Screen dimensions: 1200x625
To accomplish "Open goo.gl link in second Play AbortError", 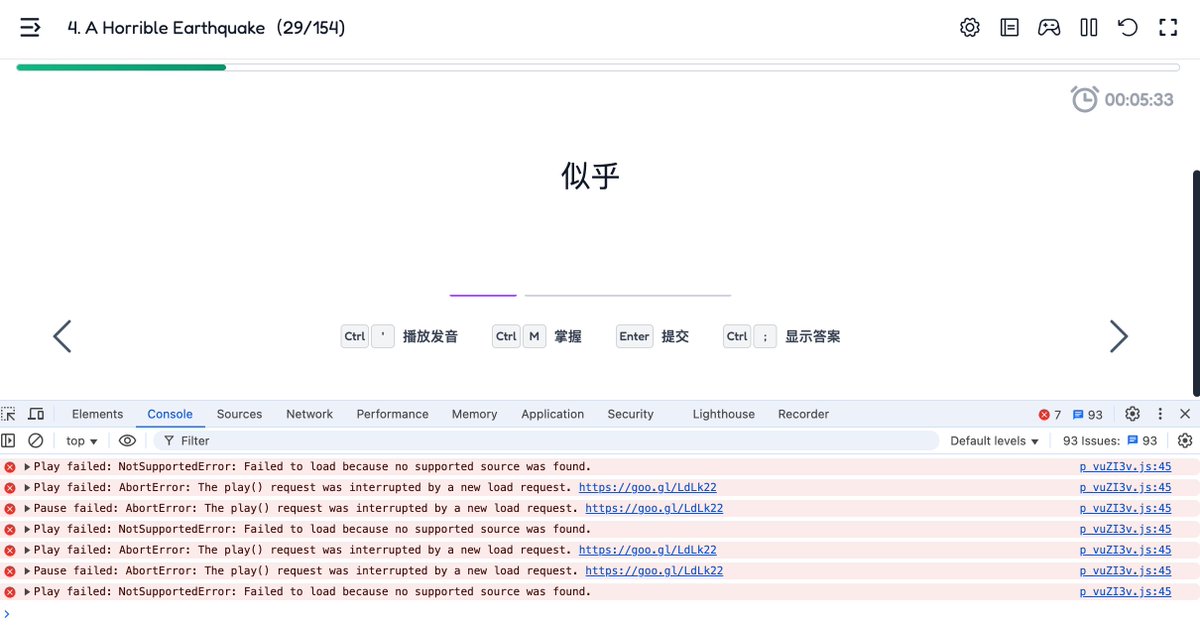I will click(648, 550).
